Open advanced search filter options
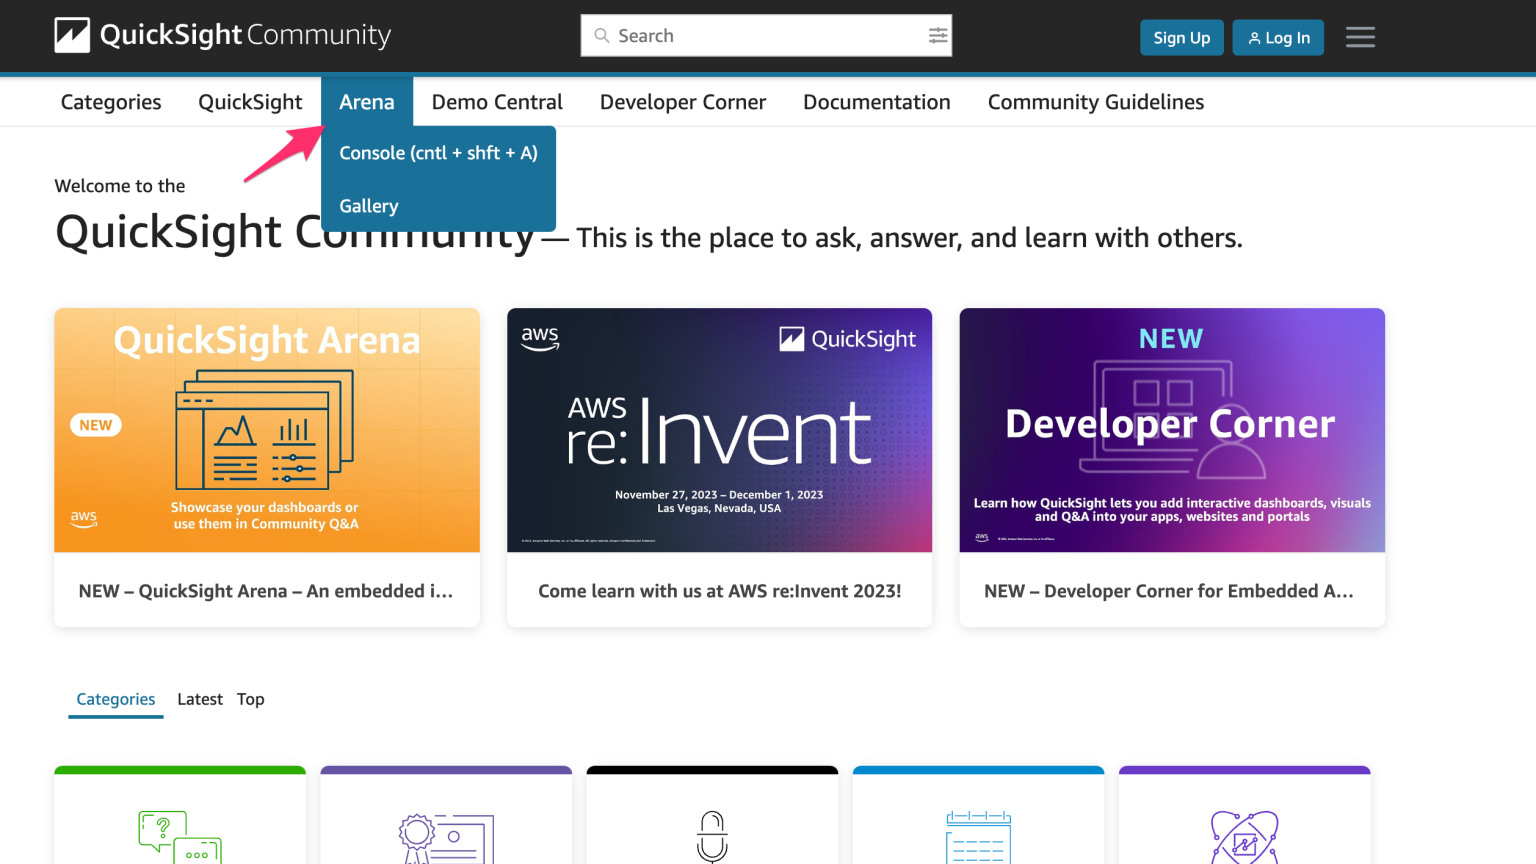Viewport: 1536px width, 864px height. coord(938,35)
